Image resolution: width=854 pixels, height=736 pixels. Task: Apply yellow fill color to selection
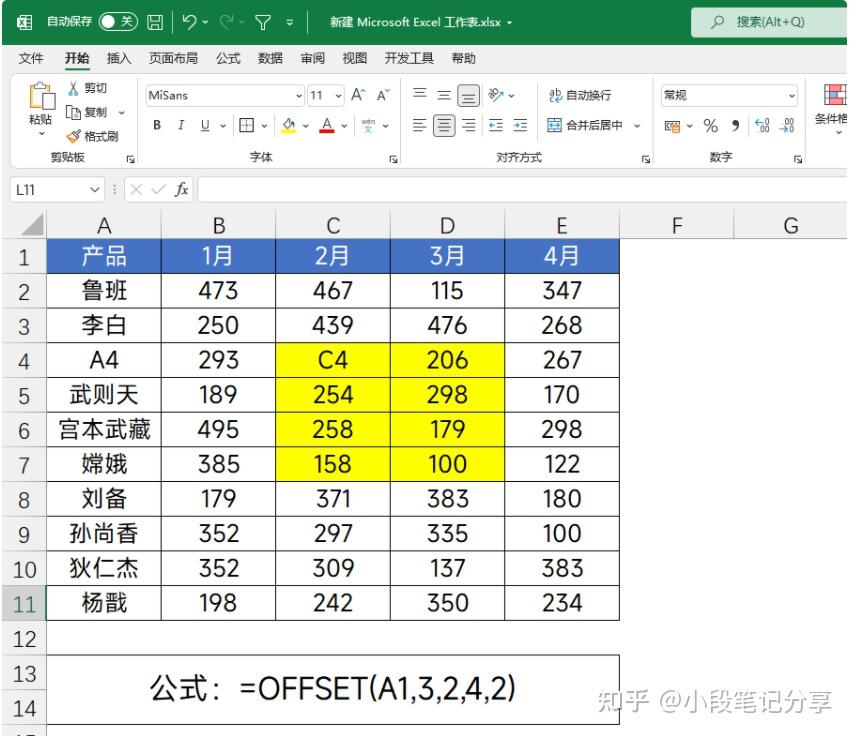pyautogui.click(x=288, y=126)
